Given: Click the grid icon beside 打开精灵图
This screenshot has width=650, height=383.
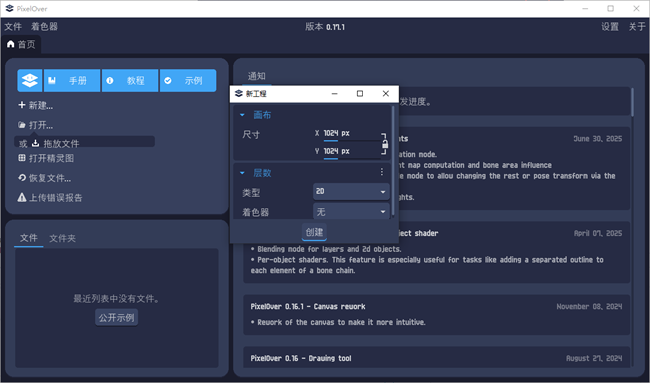Looking at the screenshot, I should 22,158.
